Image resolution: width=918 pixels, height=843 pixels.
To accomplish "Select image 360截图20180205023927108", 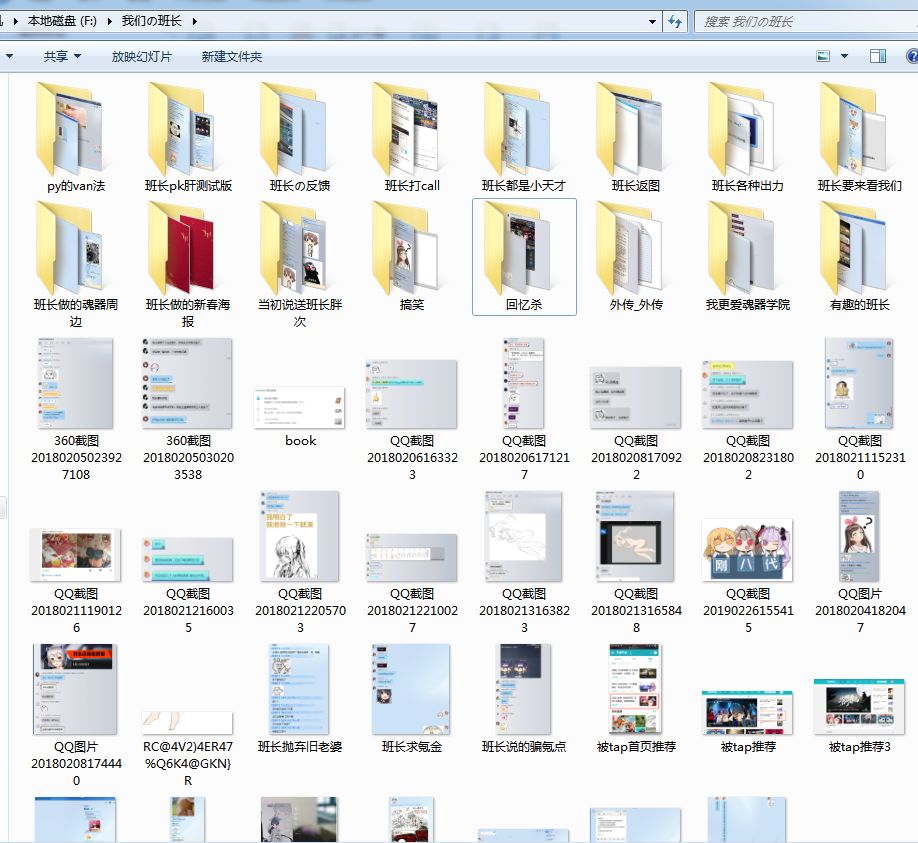I will pos(76,409).
